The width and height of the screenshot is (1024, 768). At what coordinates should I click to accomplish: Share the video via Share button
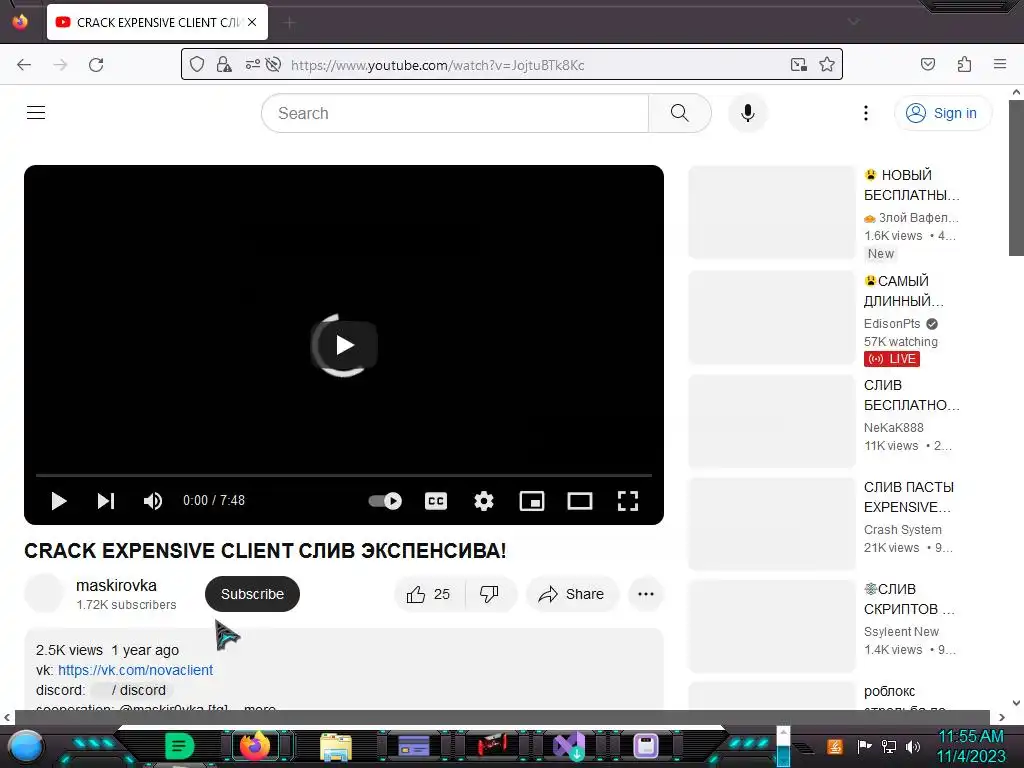pyautogui.click(x=571, y=594)
